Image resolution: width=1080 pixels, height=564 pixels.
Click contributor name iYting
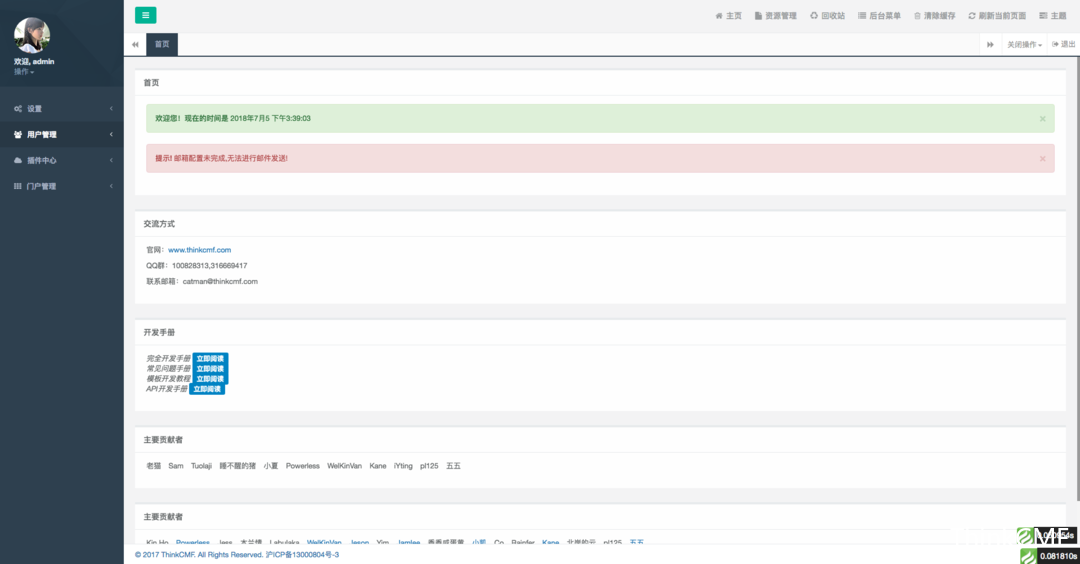point(403,466)
